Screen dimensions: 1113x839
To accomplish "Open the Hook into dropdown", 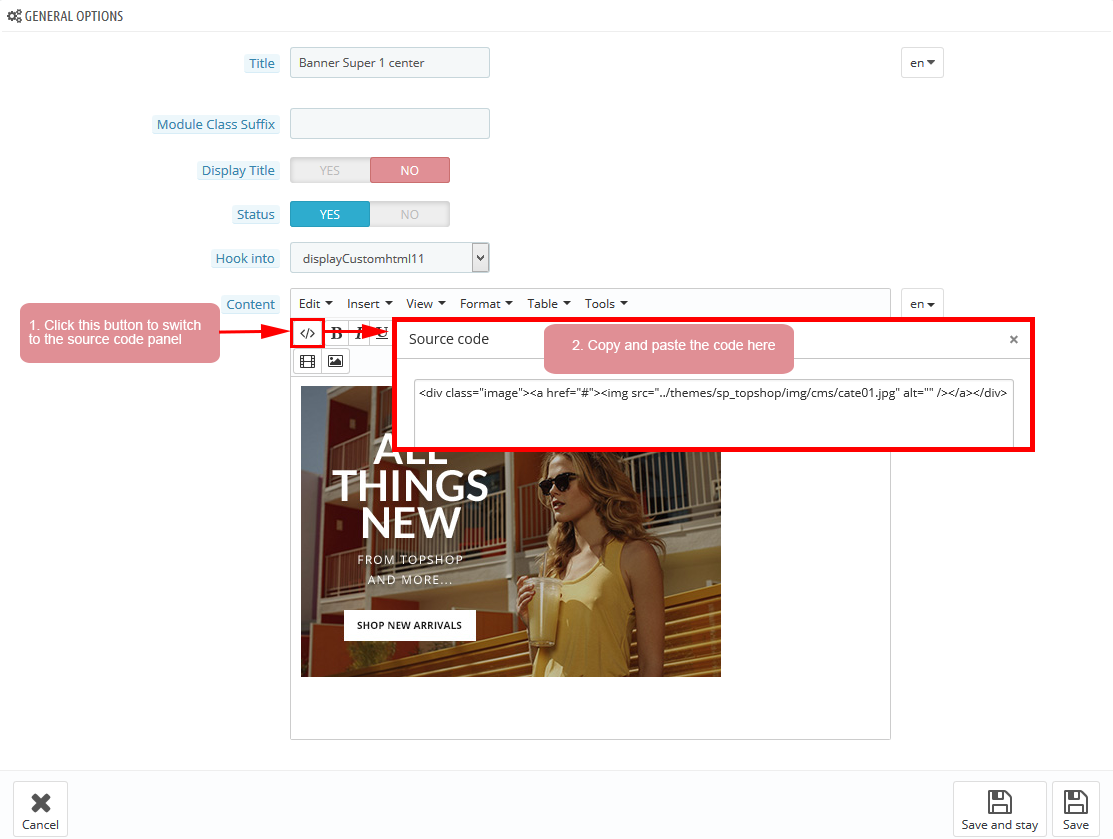I will (x=390, y=258).
